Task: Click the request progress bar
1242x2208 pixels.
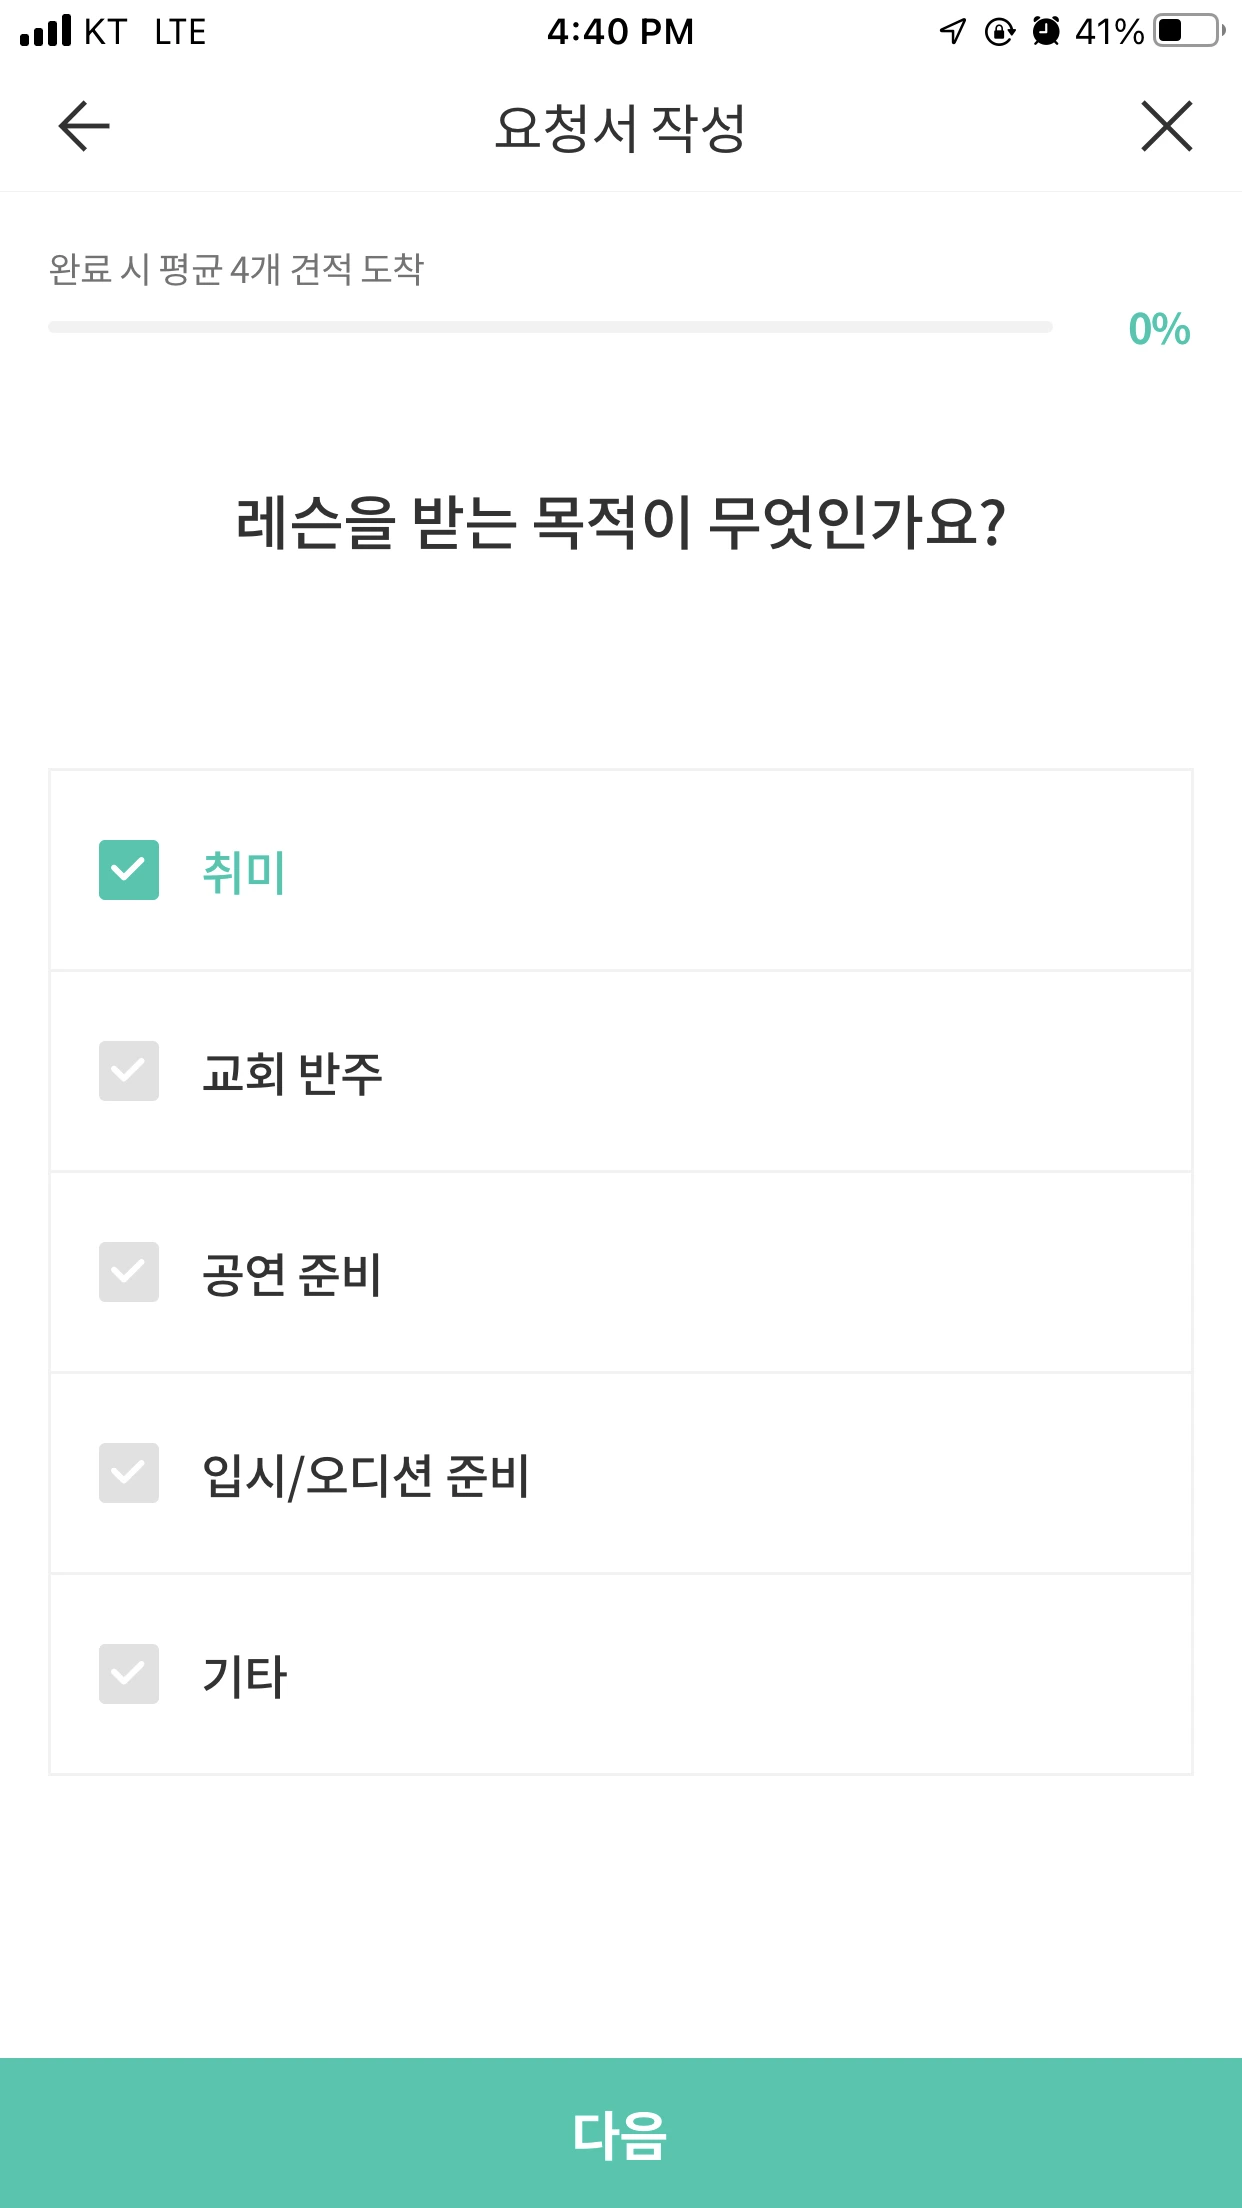Action: [550, 327]
